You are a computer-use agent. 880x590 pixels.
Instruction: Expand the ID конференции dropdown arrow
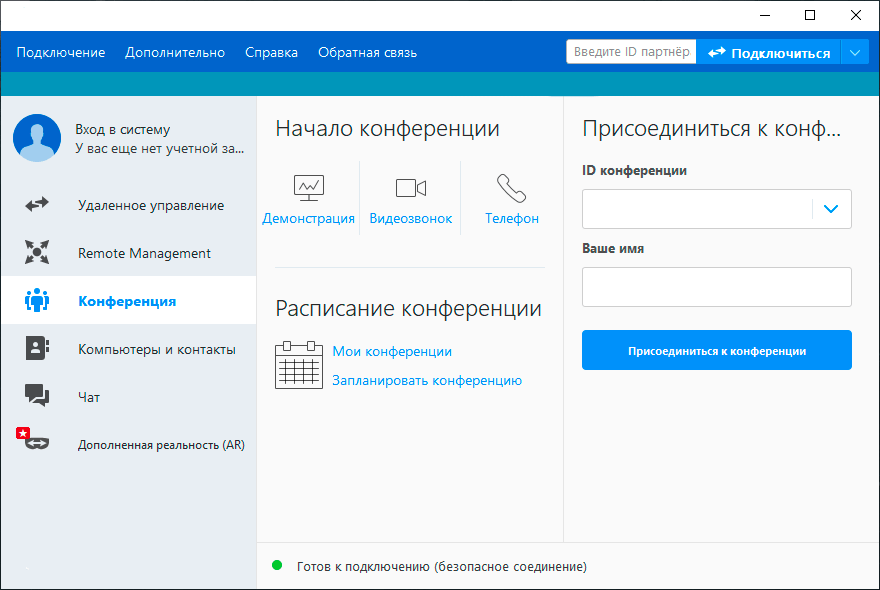pyautogui.click(x=831, y=209)
